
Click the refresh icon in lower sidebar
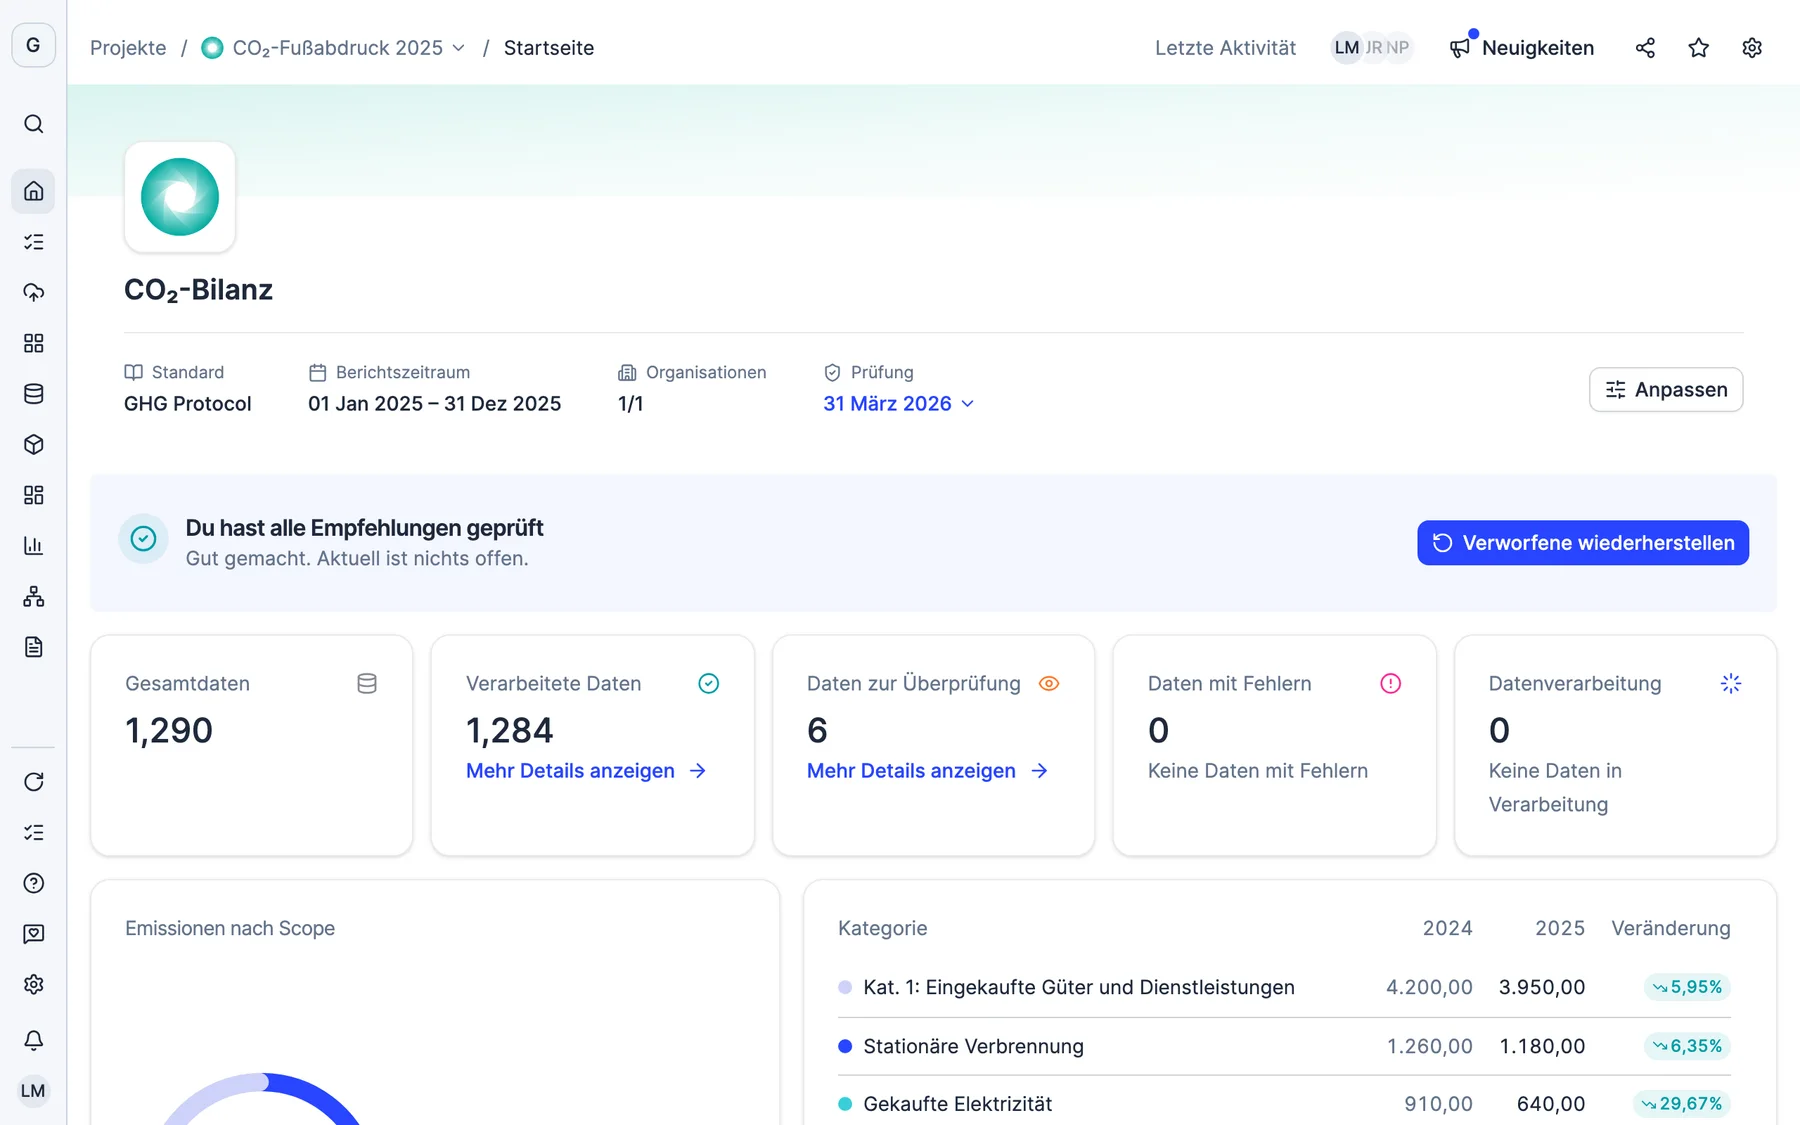pos(33,781)
